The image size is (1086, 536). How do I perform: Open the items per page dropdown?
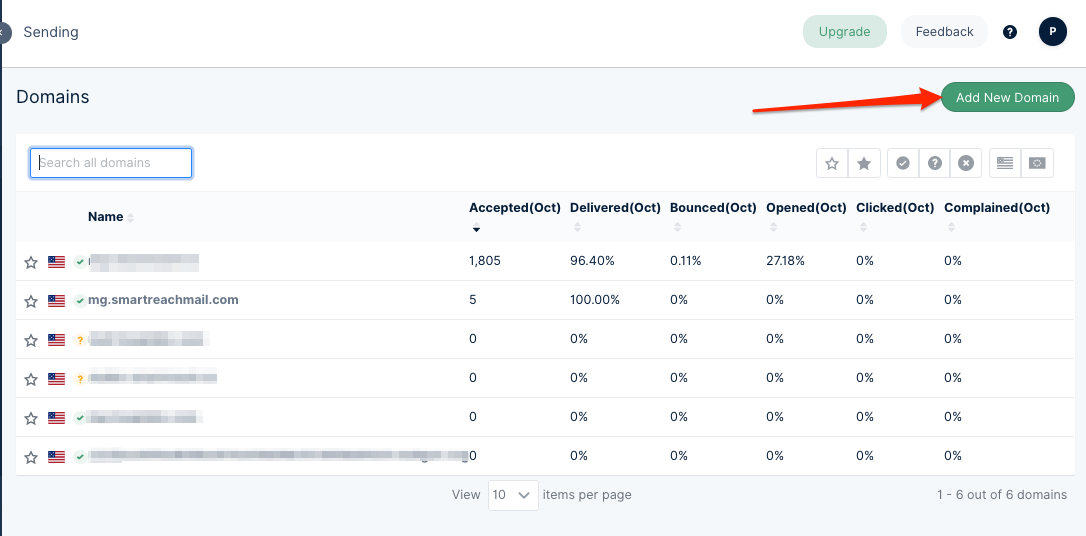tap(513, 495)
